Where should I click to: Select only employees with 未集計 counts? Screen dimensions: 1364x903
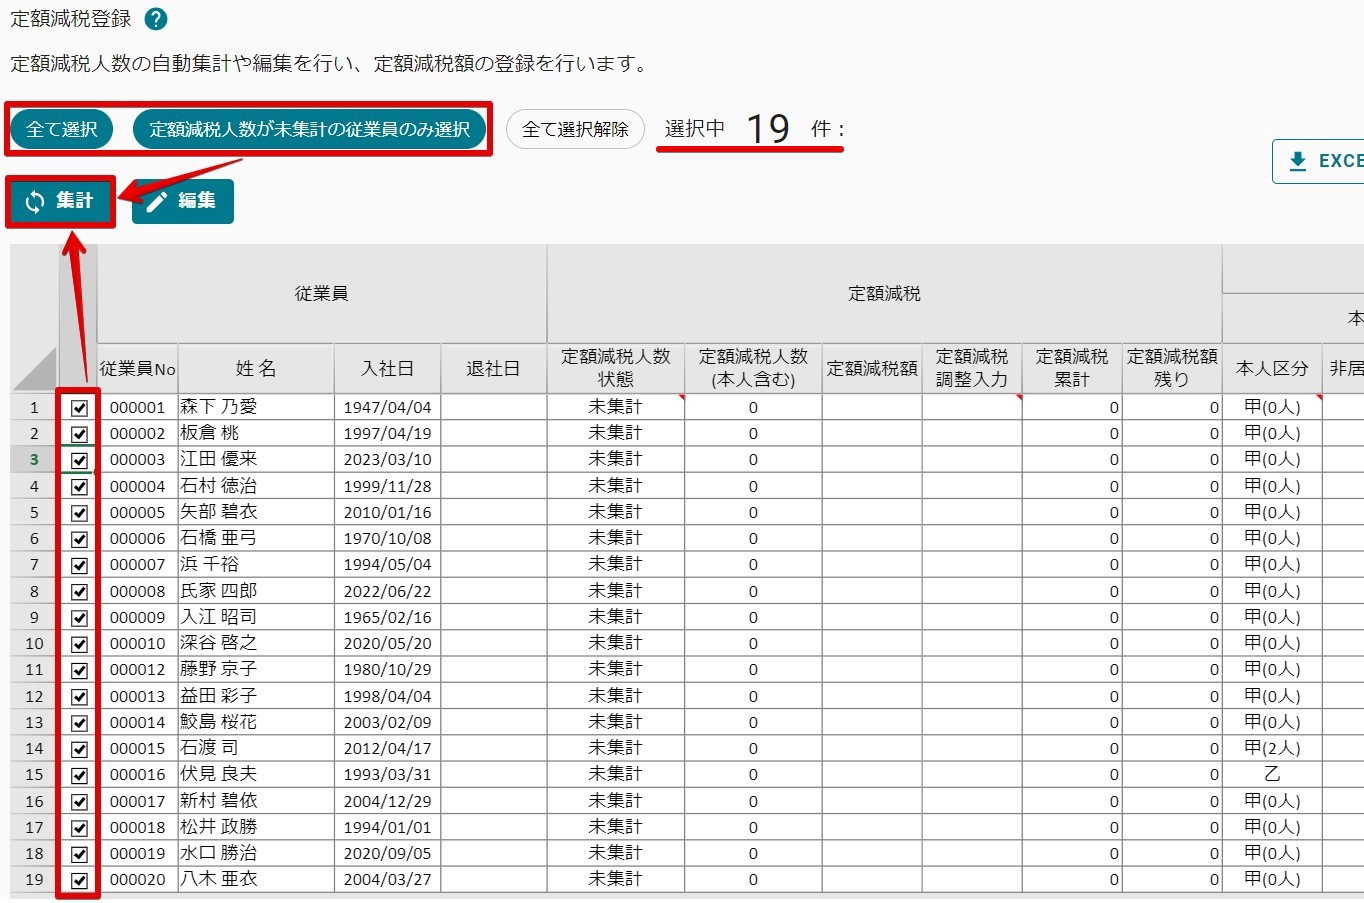(x=309, y=129)
